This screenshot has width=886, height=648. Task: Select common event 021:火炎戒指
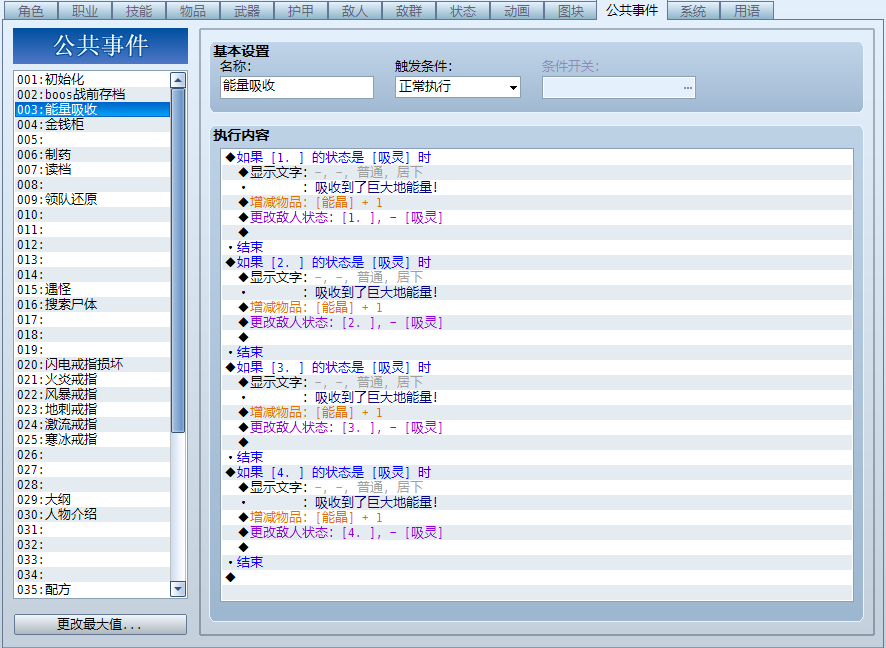(x=92, y=380)
